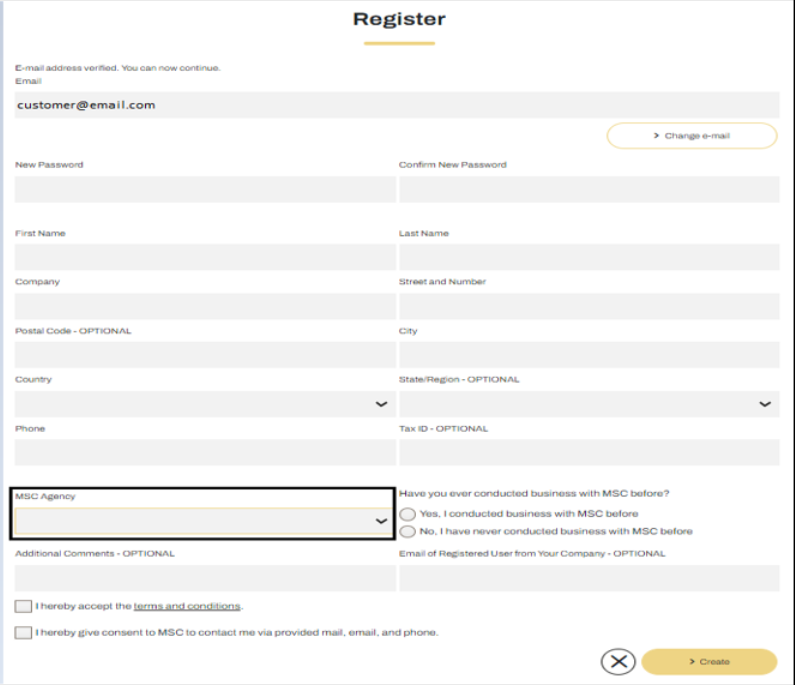
Task: Click into the Last Name field
Action: pyautogui.click(x=589, y=257)
